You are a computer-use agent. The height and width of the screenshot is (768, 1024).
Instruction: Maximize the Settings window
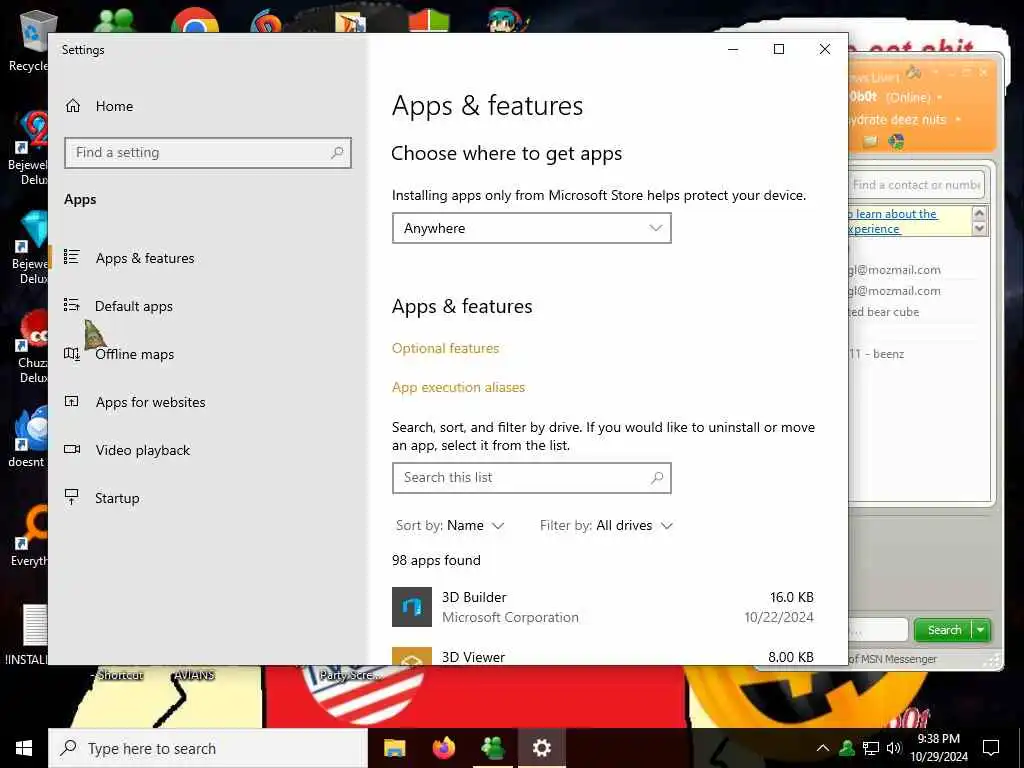tap(778, 50)
